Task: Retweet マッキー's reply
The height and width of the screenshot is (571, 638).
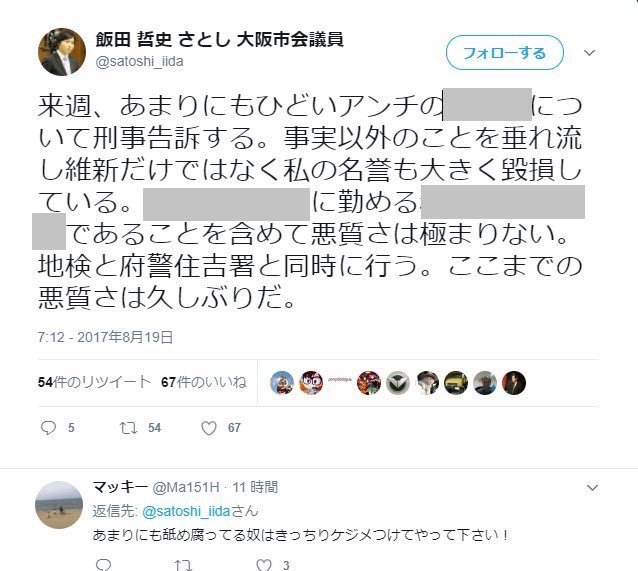Action: pyautogui.click(x=183, y=565)
